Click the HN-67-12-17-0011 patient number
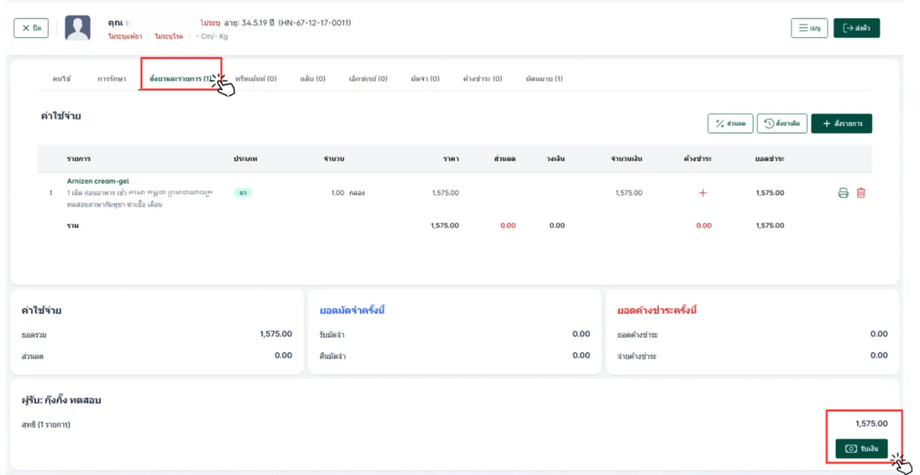Screen dimensions: 920x475 coord(314,23)
